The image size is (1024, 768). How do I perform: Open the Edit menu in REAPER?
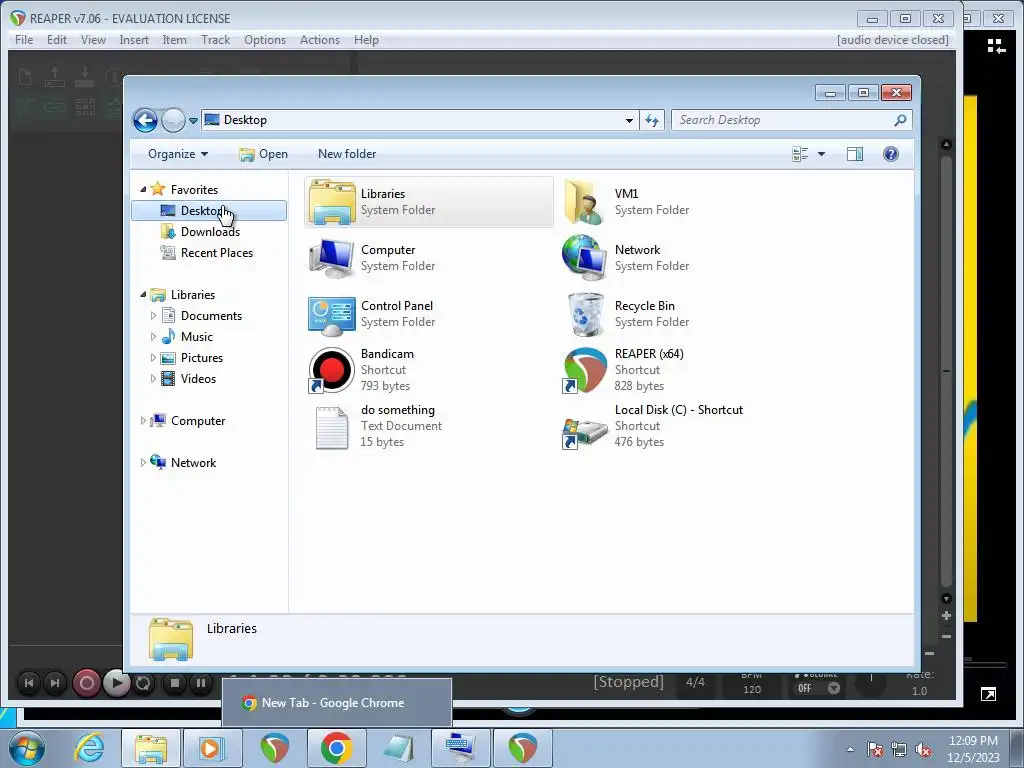tap(57, 40)
